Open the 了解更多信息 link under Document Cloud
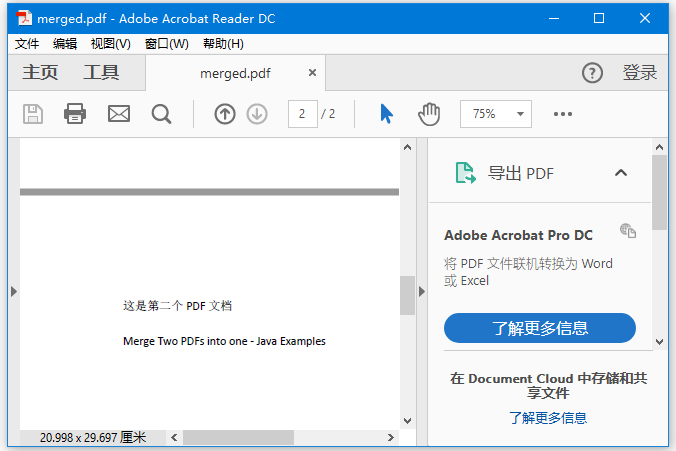Image resolution: width=676 pixels, height=451 pixels. [x=548, y=418]
